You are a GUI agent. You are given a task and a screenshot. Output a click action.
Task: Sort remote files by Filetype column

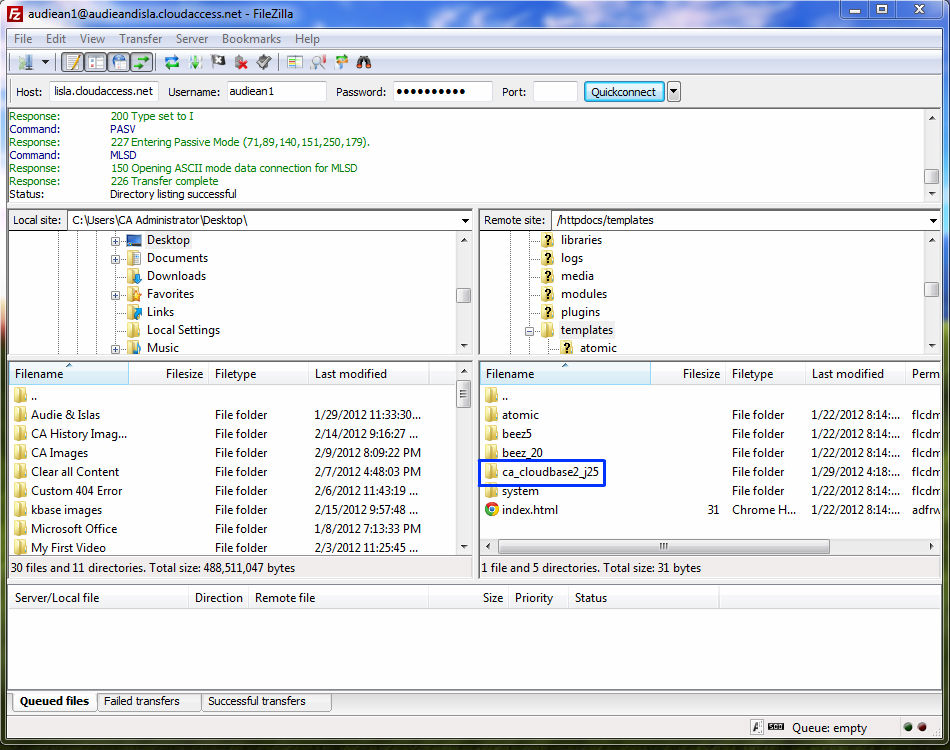tap(765, 374)
